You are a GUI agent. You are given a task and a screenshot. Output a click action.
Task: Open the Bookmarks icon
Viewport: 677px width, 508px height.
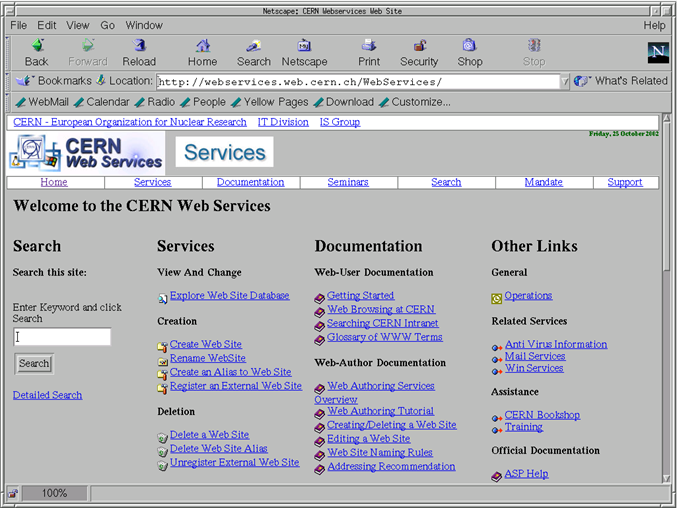tap(24, 80)
